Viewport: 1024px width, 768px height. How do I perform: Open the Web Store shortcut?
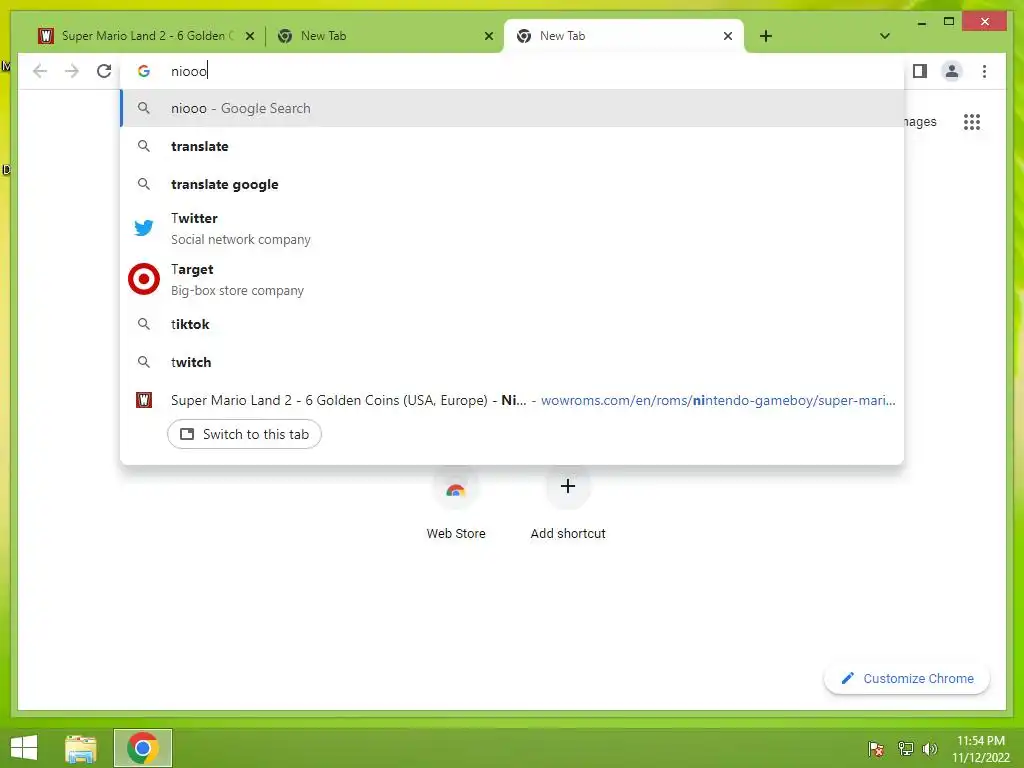[x=456, y=504]
